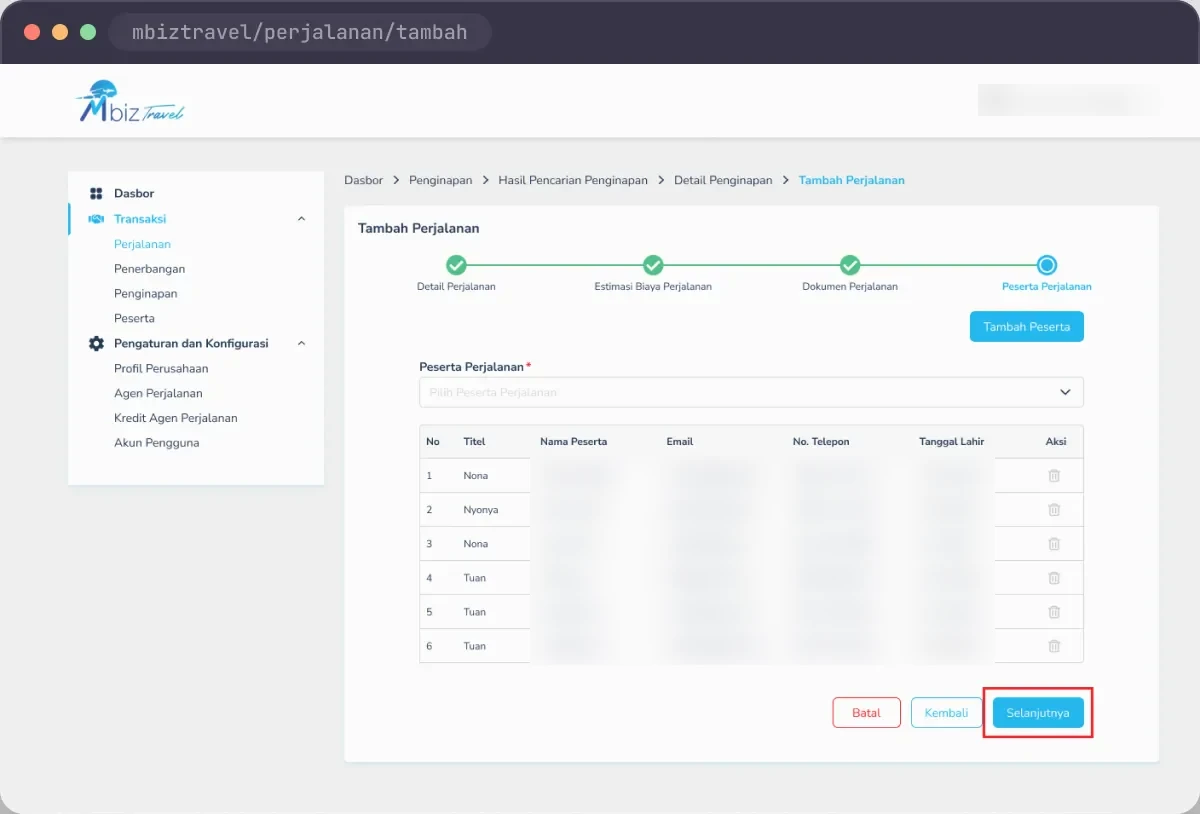Image resolution: width=1200 pixels, height=814 pixels.
Task: Collapse the Transaksi menu section
Action: coord(302,219)
